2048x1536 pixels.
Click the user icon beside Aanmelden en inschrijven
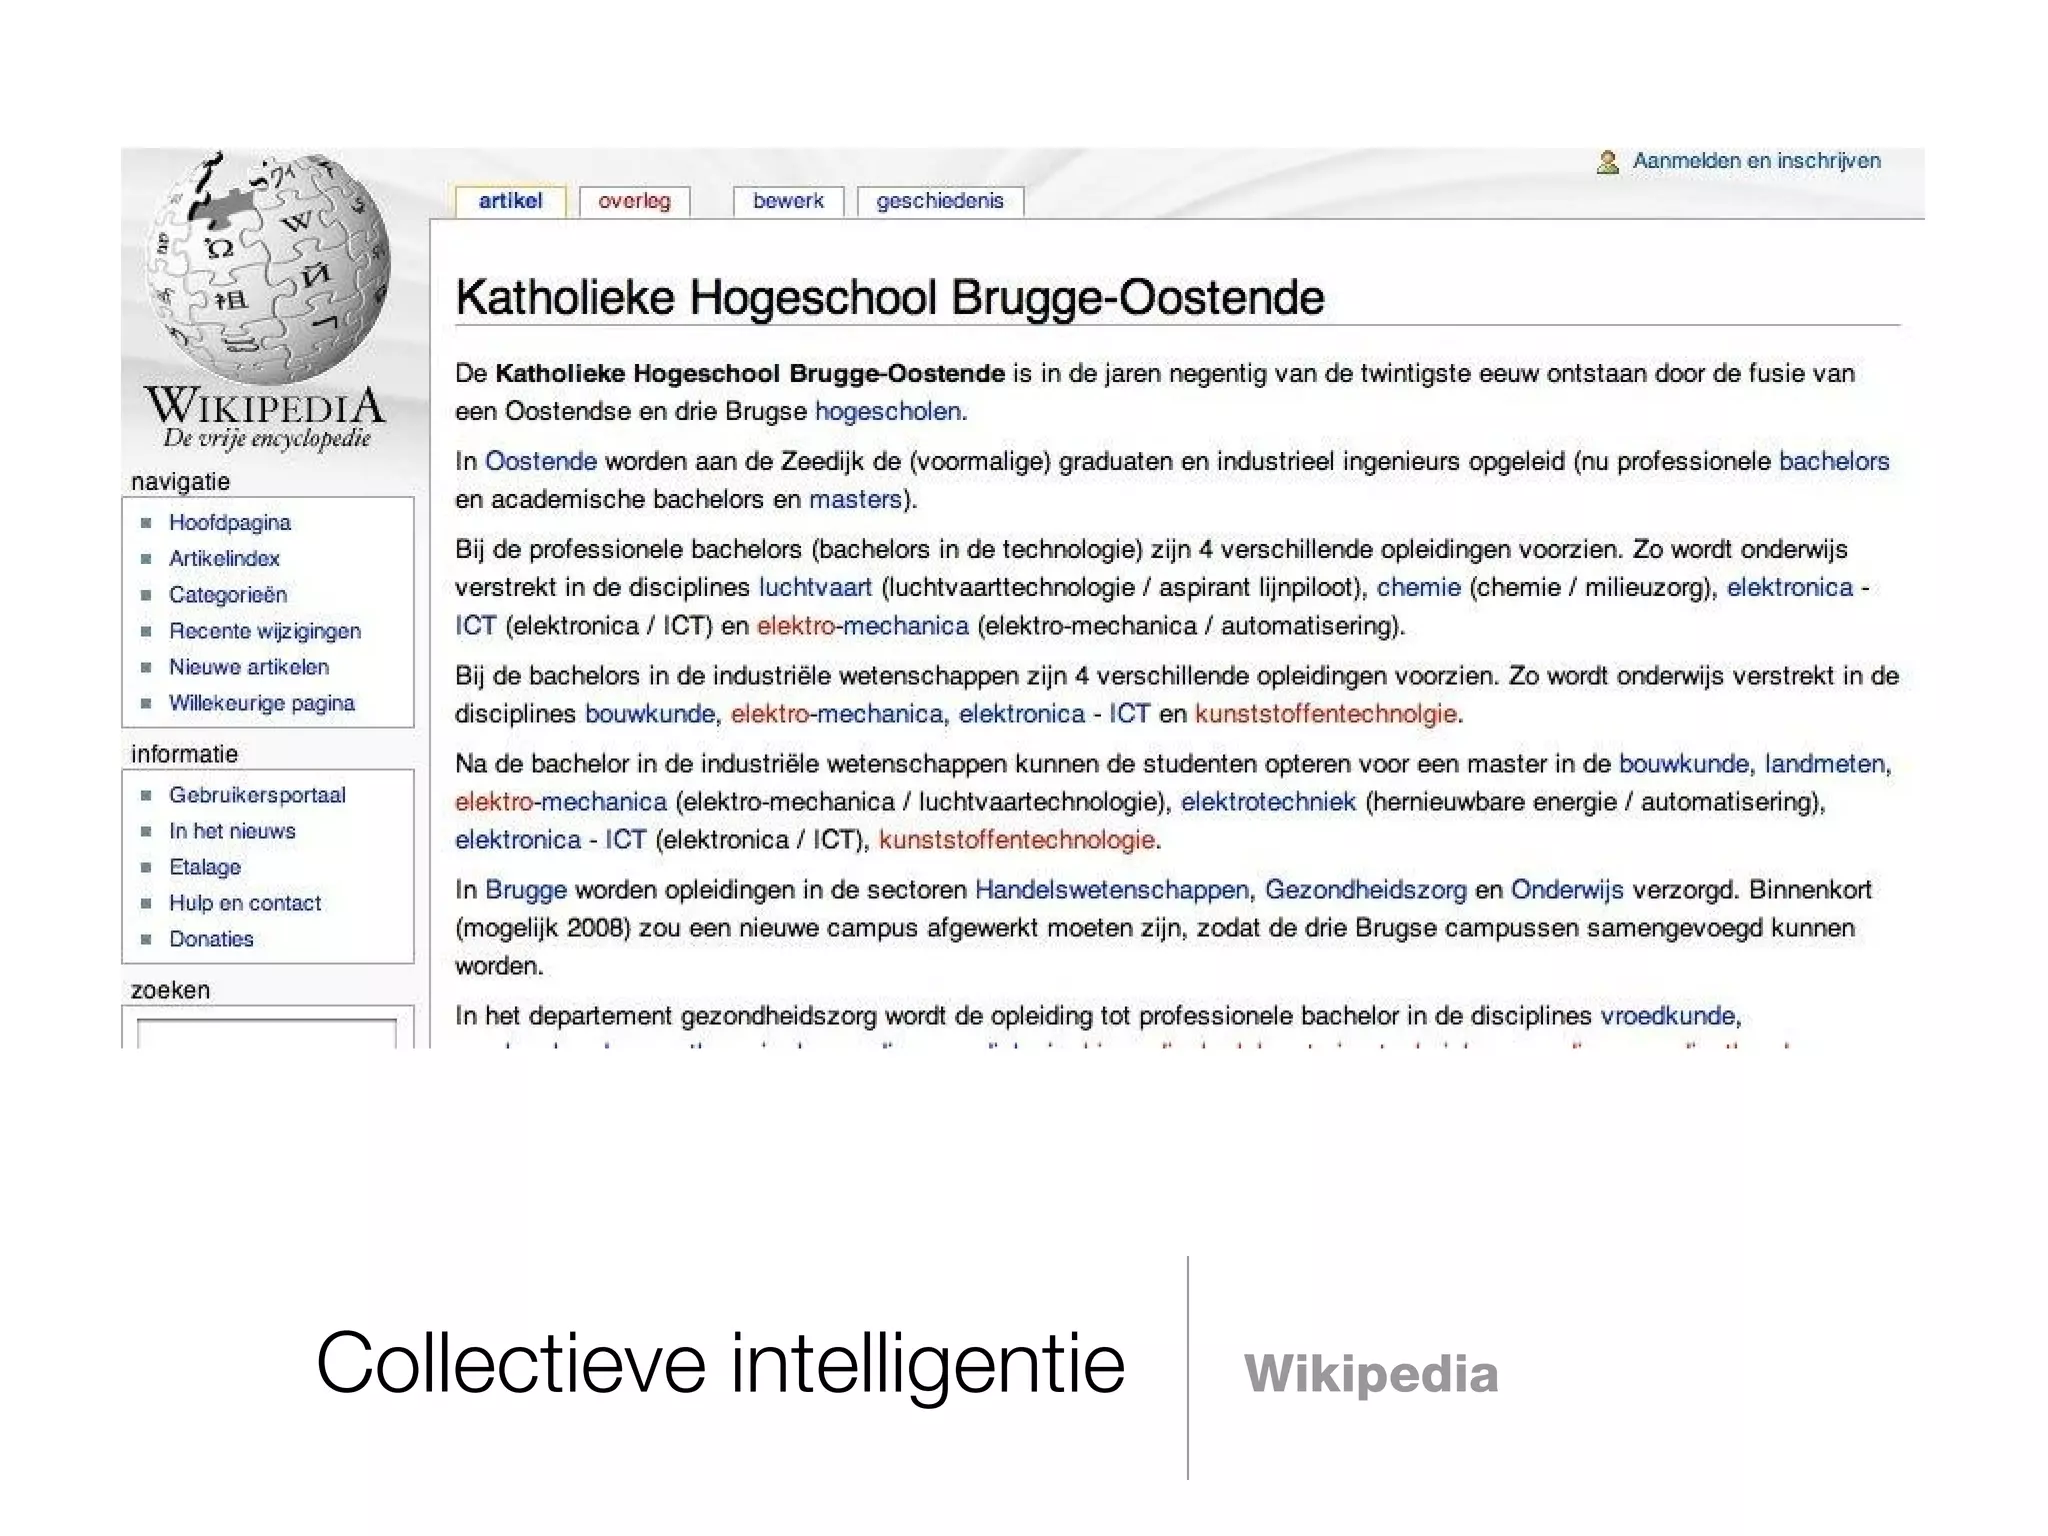click(1607, 161)
